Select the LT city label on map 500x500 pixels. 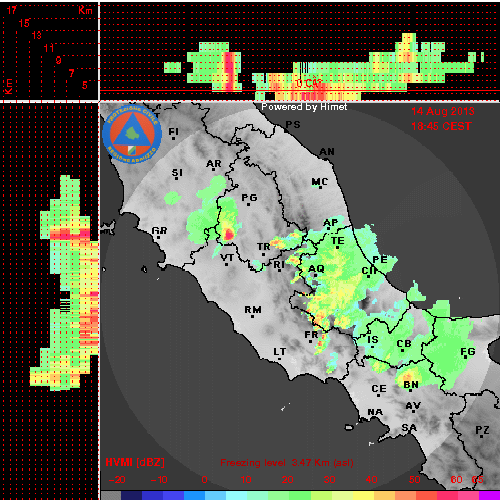click(x=280, y=352)
